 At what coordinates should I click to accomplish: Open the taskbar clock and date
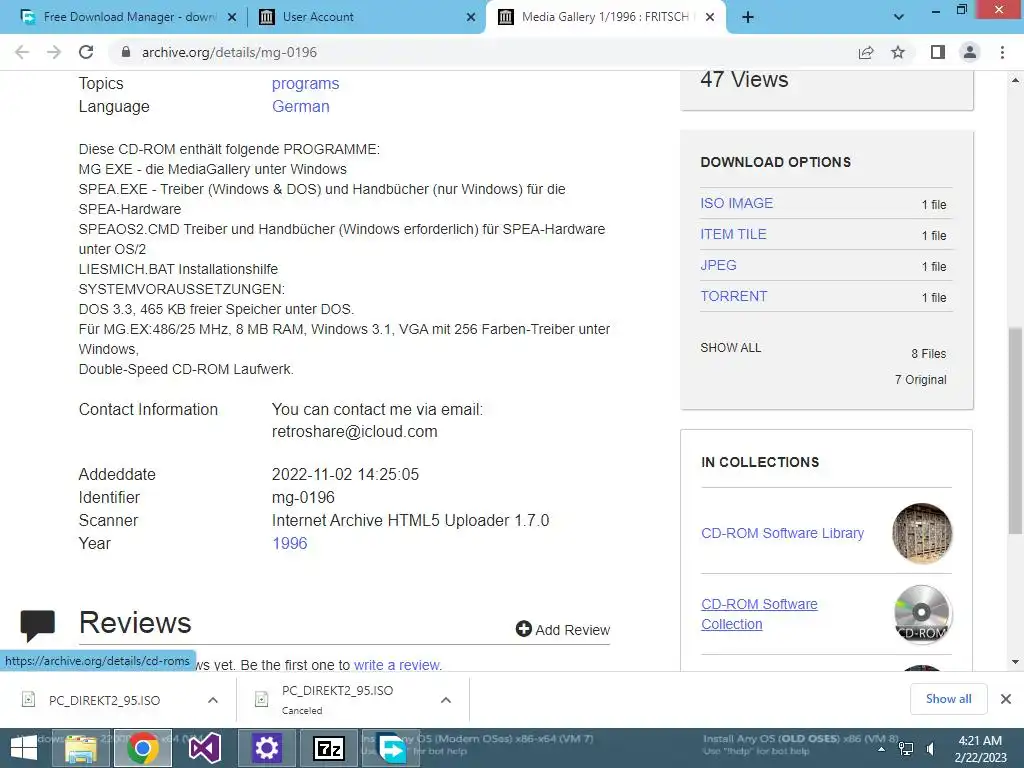980,749
